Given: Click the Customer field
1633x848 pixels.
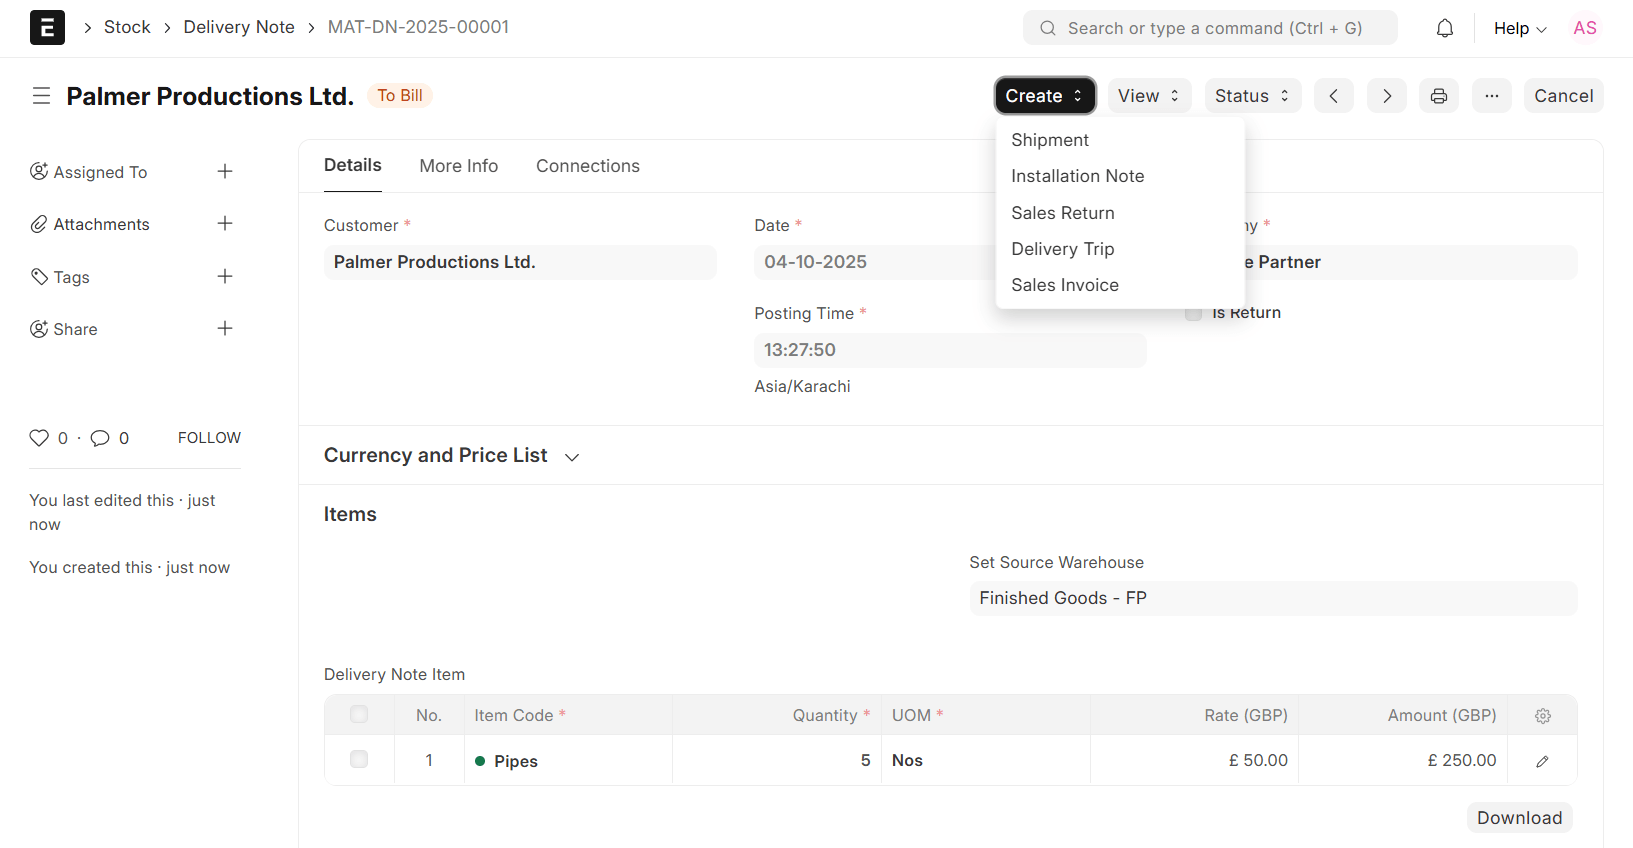Looking at the screenshot, I should click(x=520, y=262).
